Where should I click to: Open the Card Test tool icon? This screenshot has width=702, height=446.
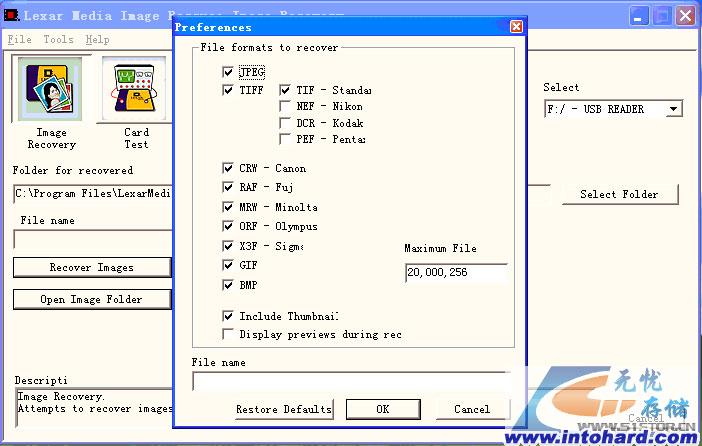coord(134,88)
